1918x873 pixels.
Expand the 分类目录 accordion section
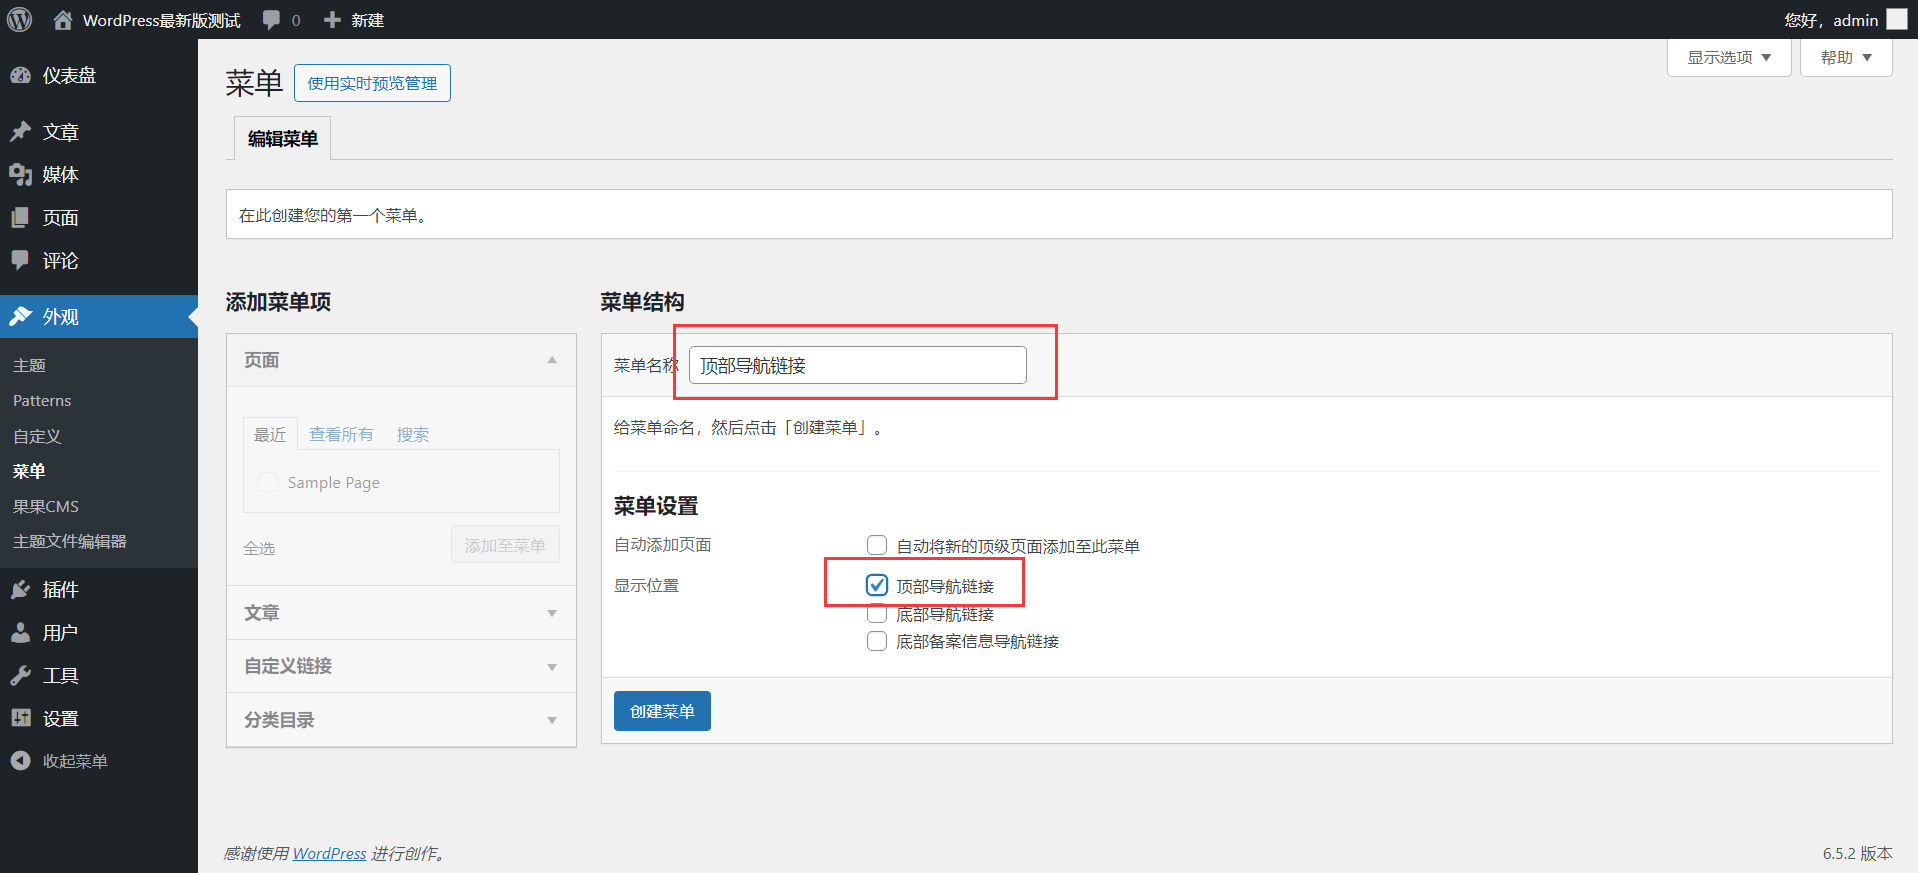coord(402,720)
